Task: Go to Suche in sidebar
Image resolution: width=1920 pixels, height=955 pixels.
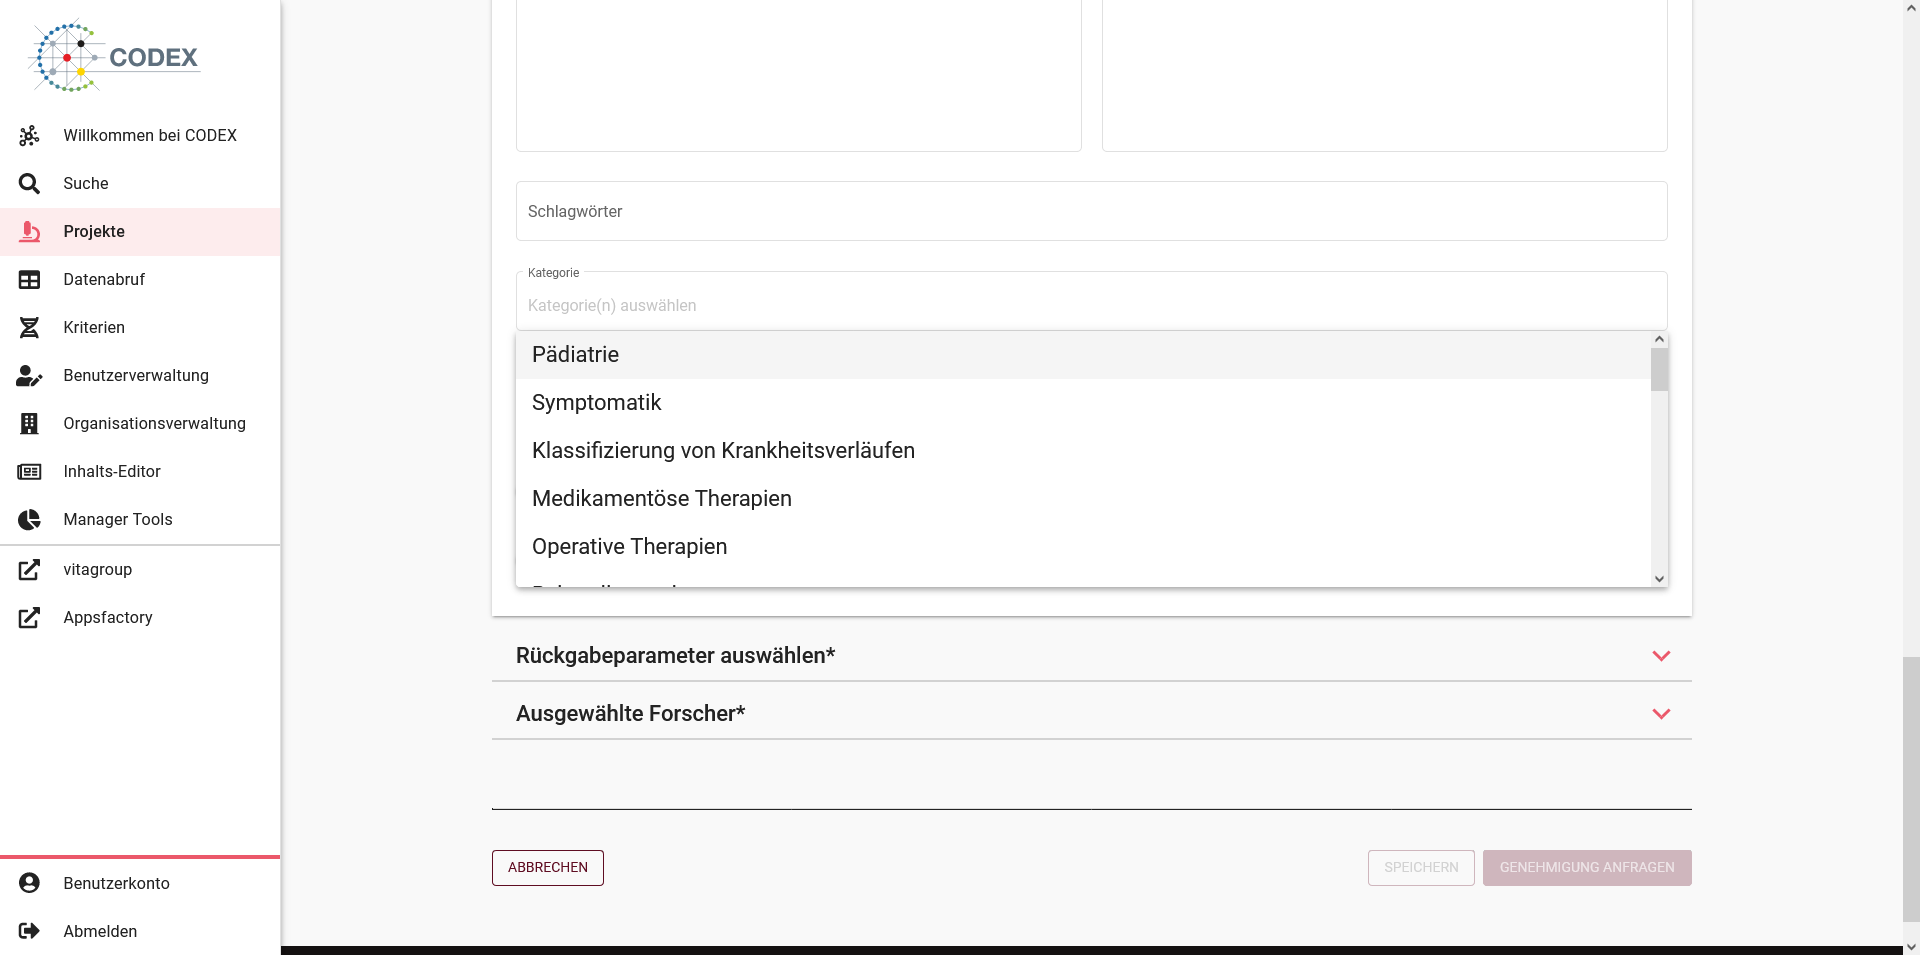Action: tap(140, 183)
